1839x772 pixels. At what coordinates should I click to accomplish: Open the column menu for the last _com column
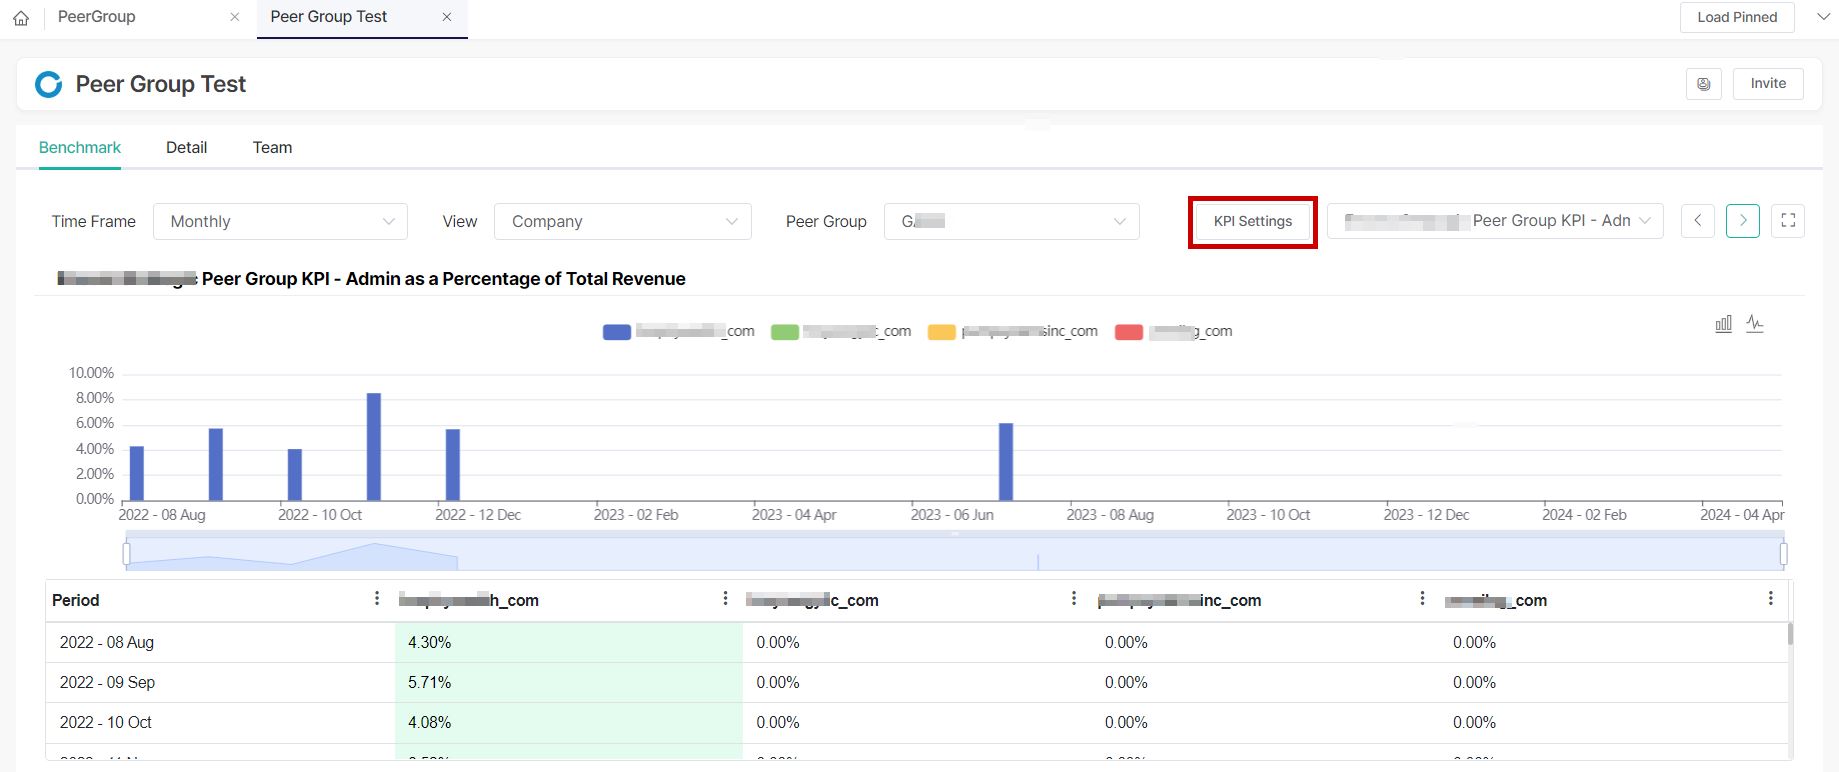coord(1770,598)
